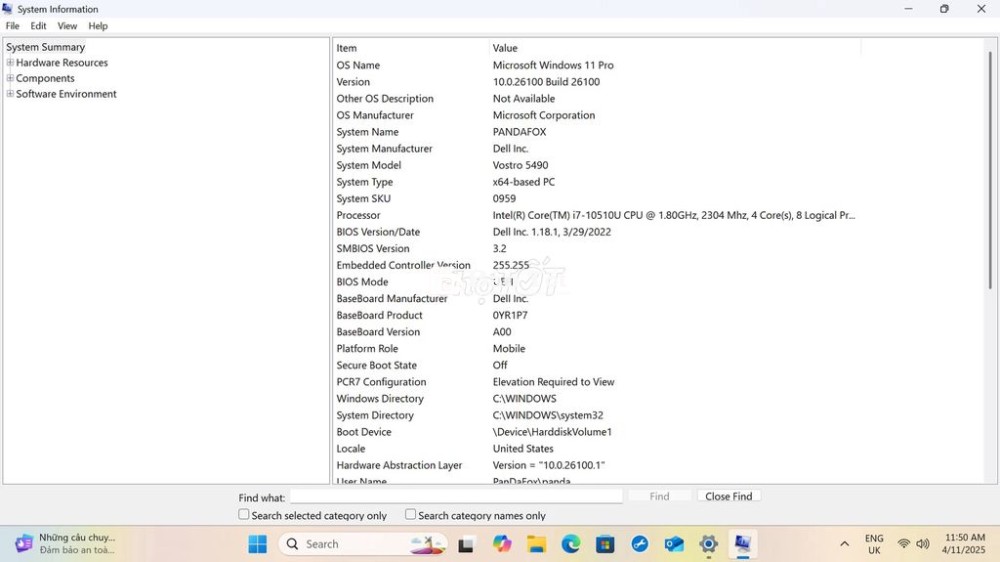Open the Wi-Fi network tray icon
Screen dimensions: 1000x562
pos(904,544)
